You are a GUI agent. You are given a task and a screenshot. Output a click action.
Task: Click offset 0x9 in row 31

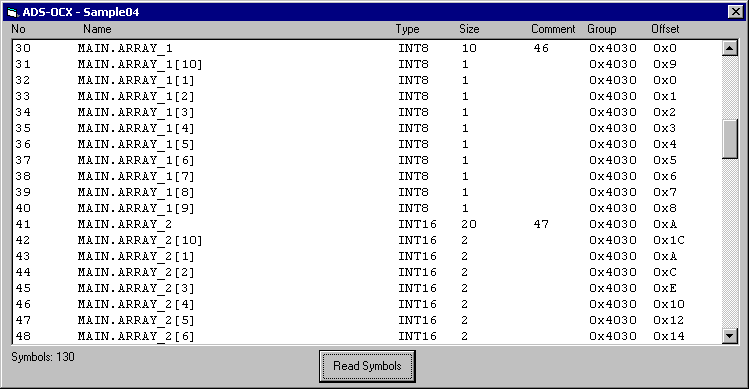(665, 64)
